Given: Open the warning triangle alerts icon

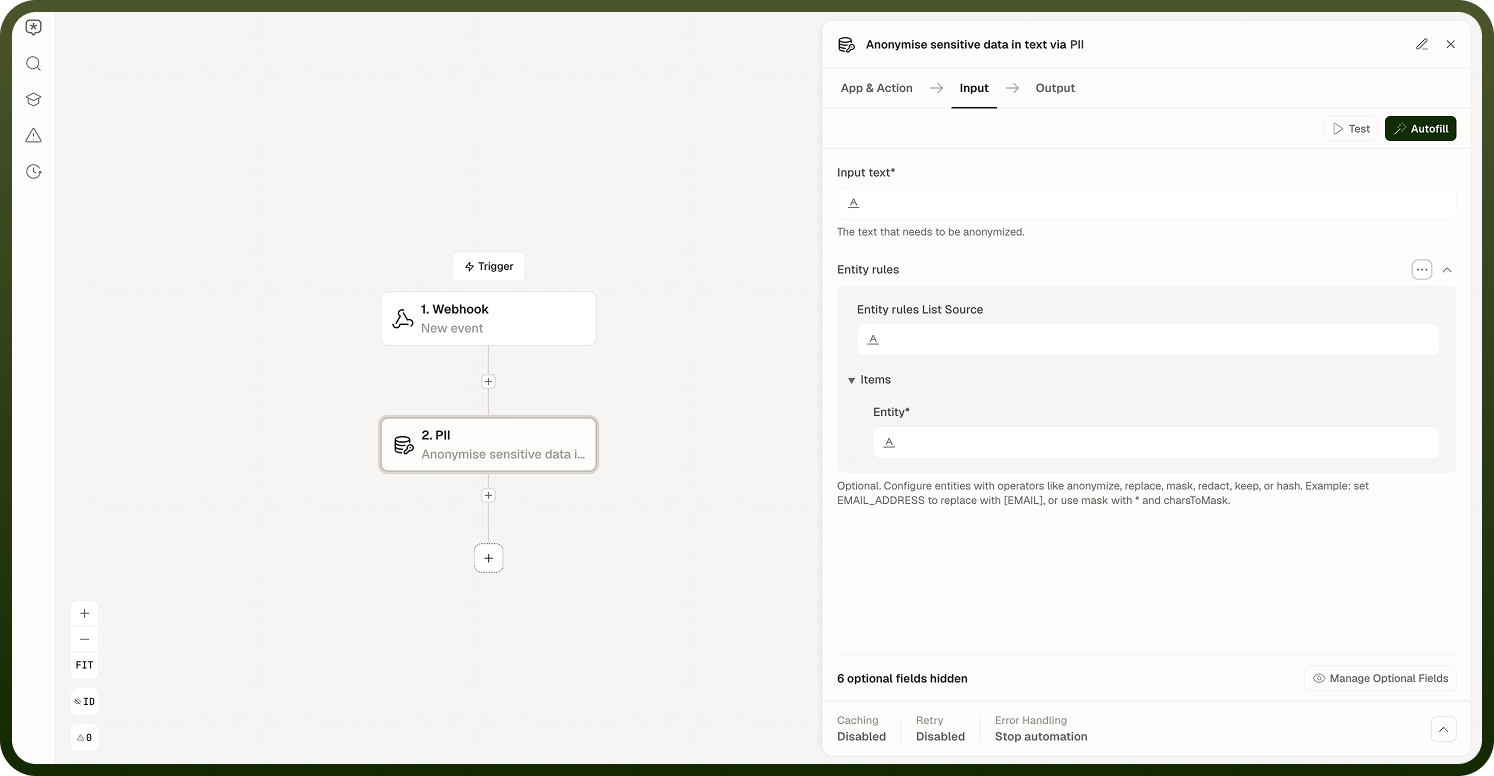Looking at the screenshot, I should point(33,136).
